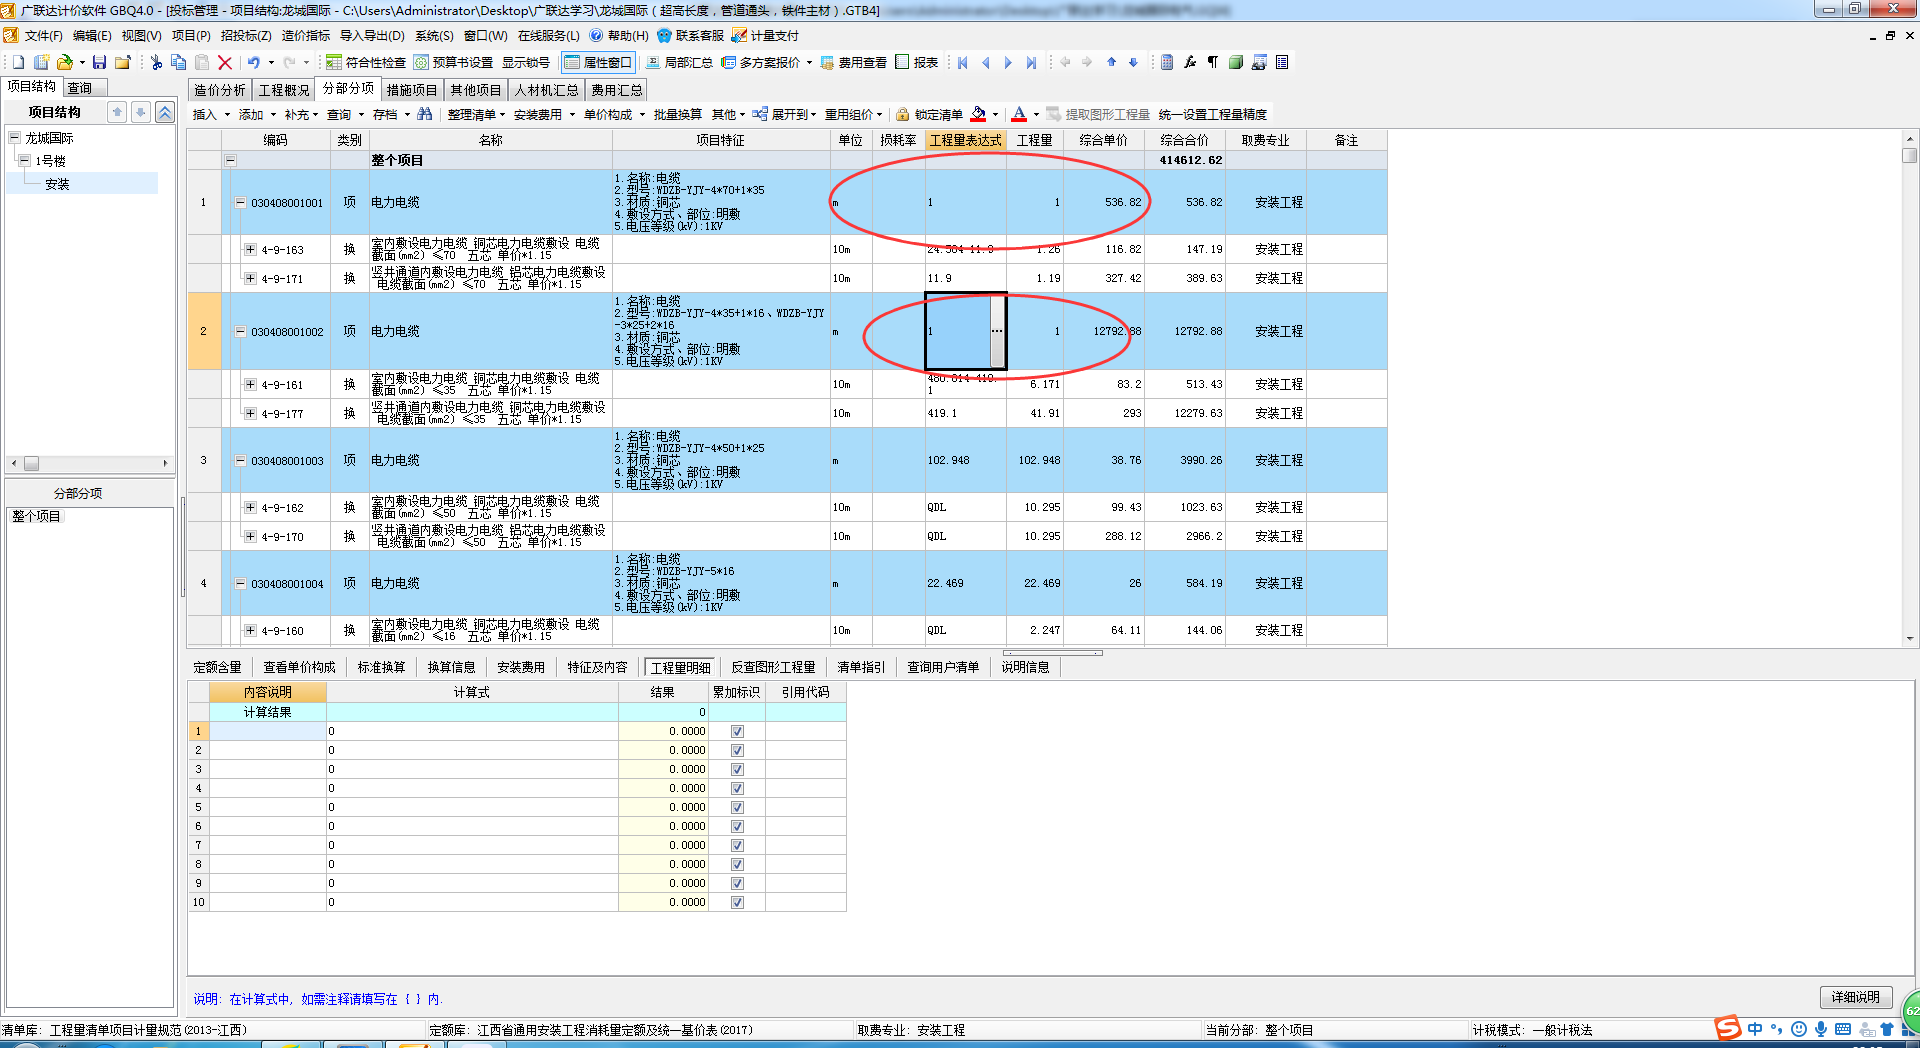Collapse the 1号楼 tree node

[x=25, y=160]
